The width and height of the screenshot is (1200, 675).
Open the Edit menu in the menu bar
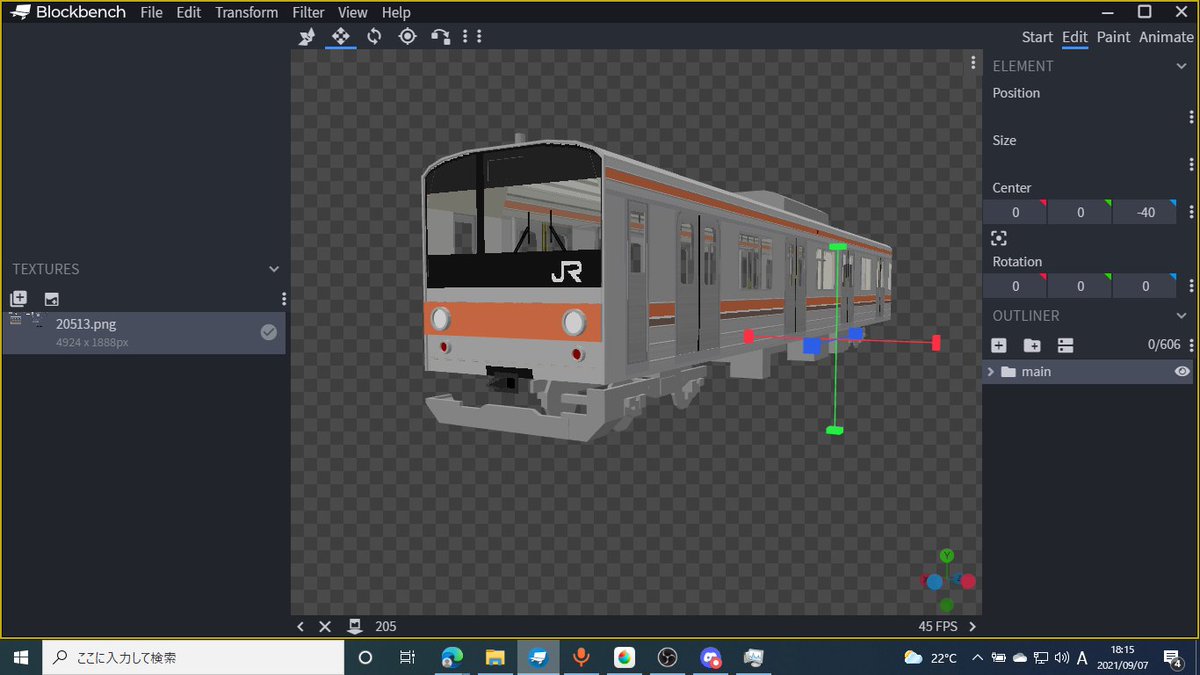click(x=188, y=12)
